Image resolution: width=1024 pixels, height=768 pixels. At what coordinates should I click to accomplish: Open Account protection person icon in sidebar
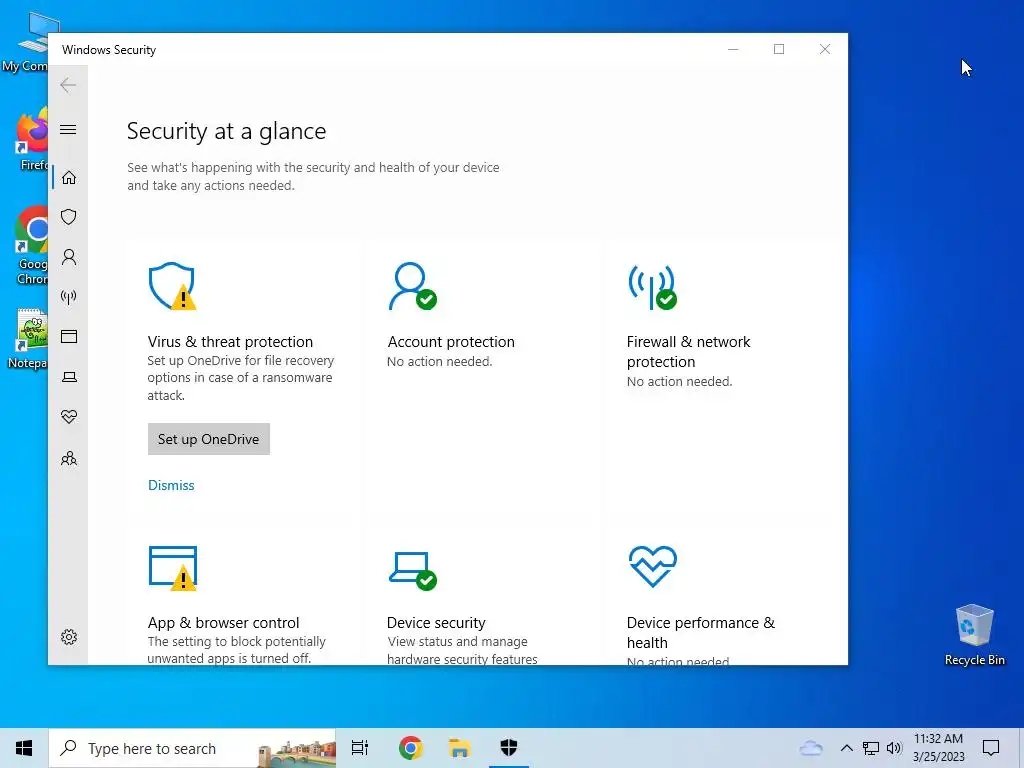tap(69, 257)
